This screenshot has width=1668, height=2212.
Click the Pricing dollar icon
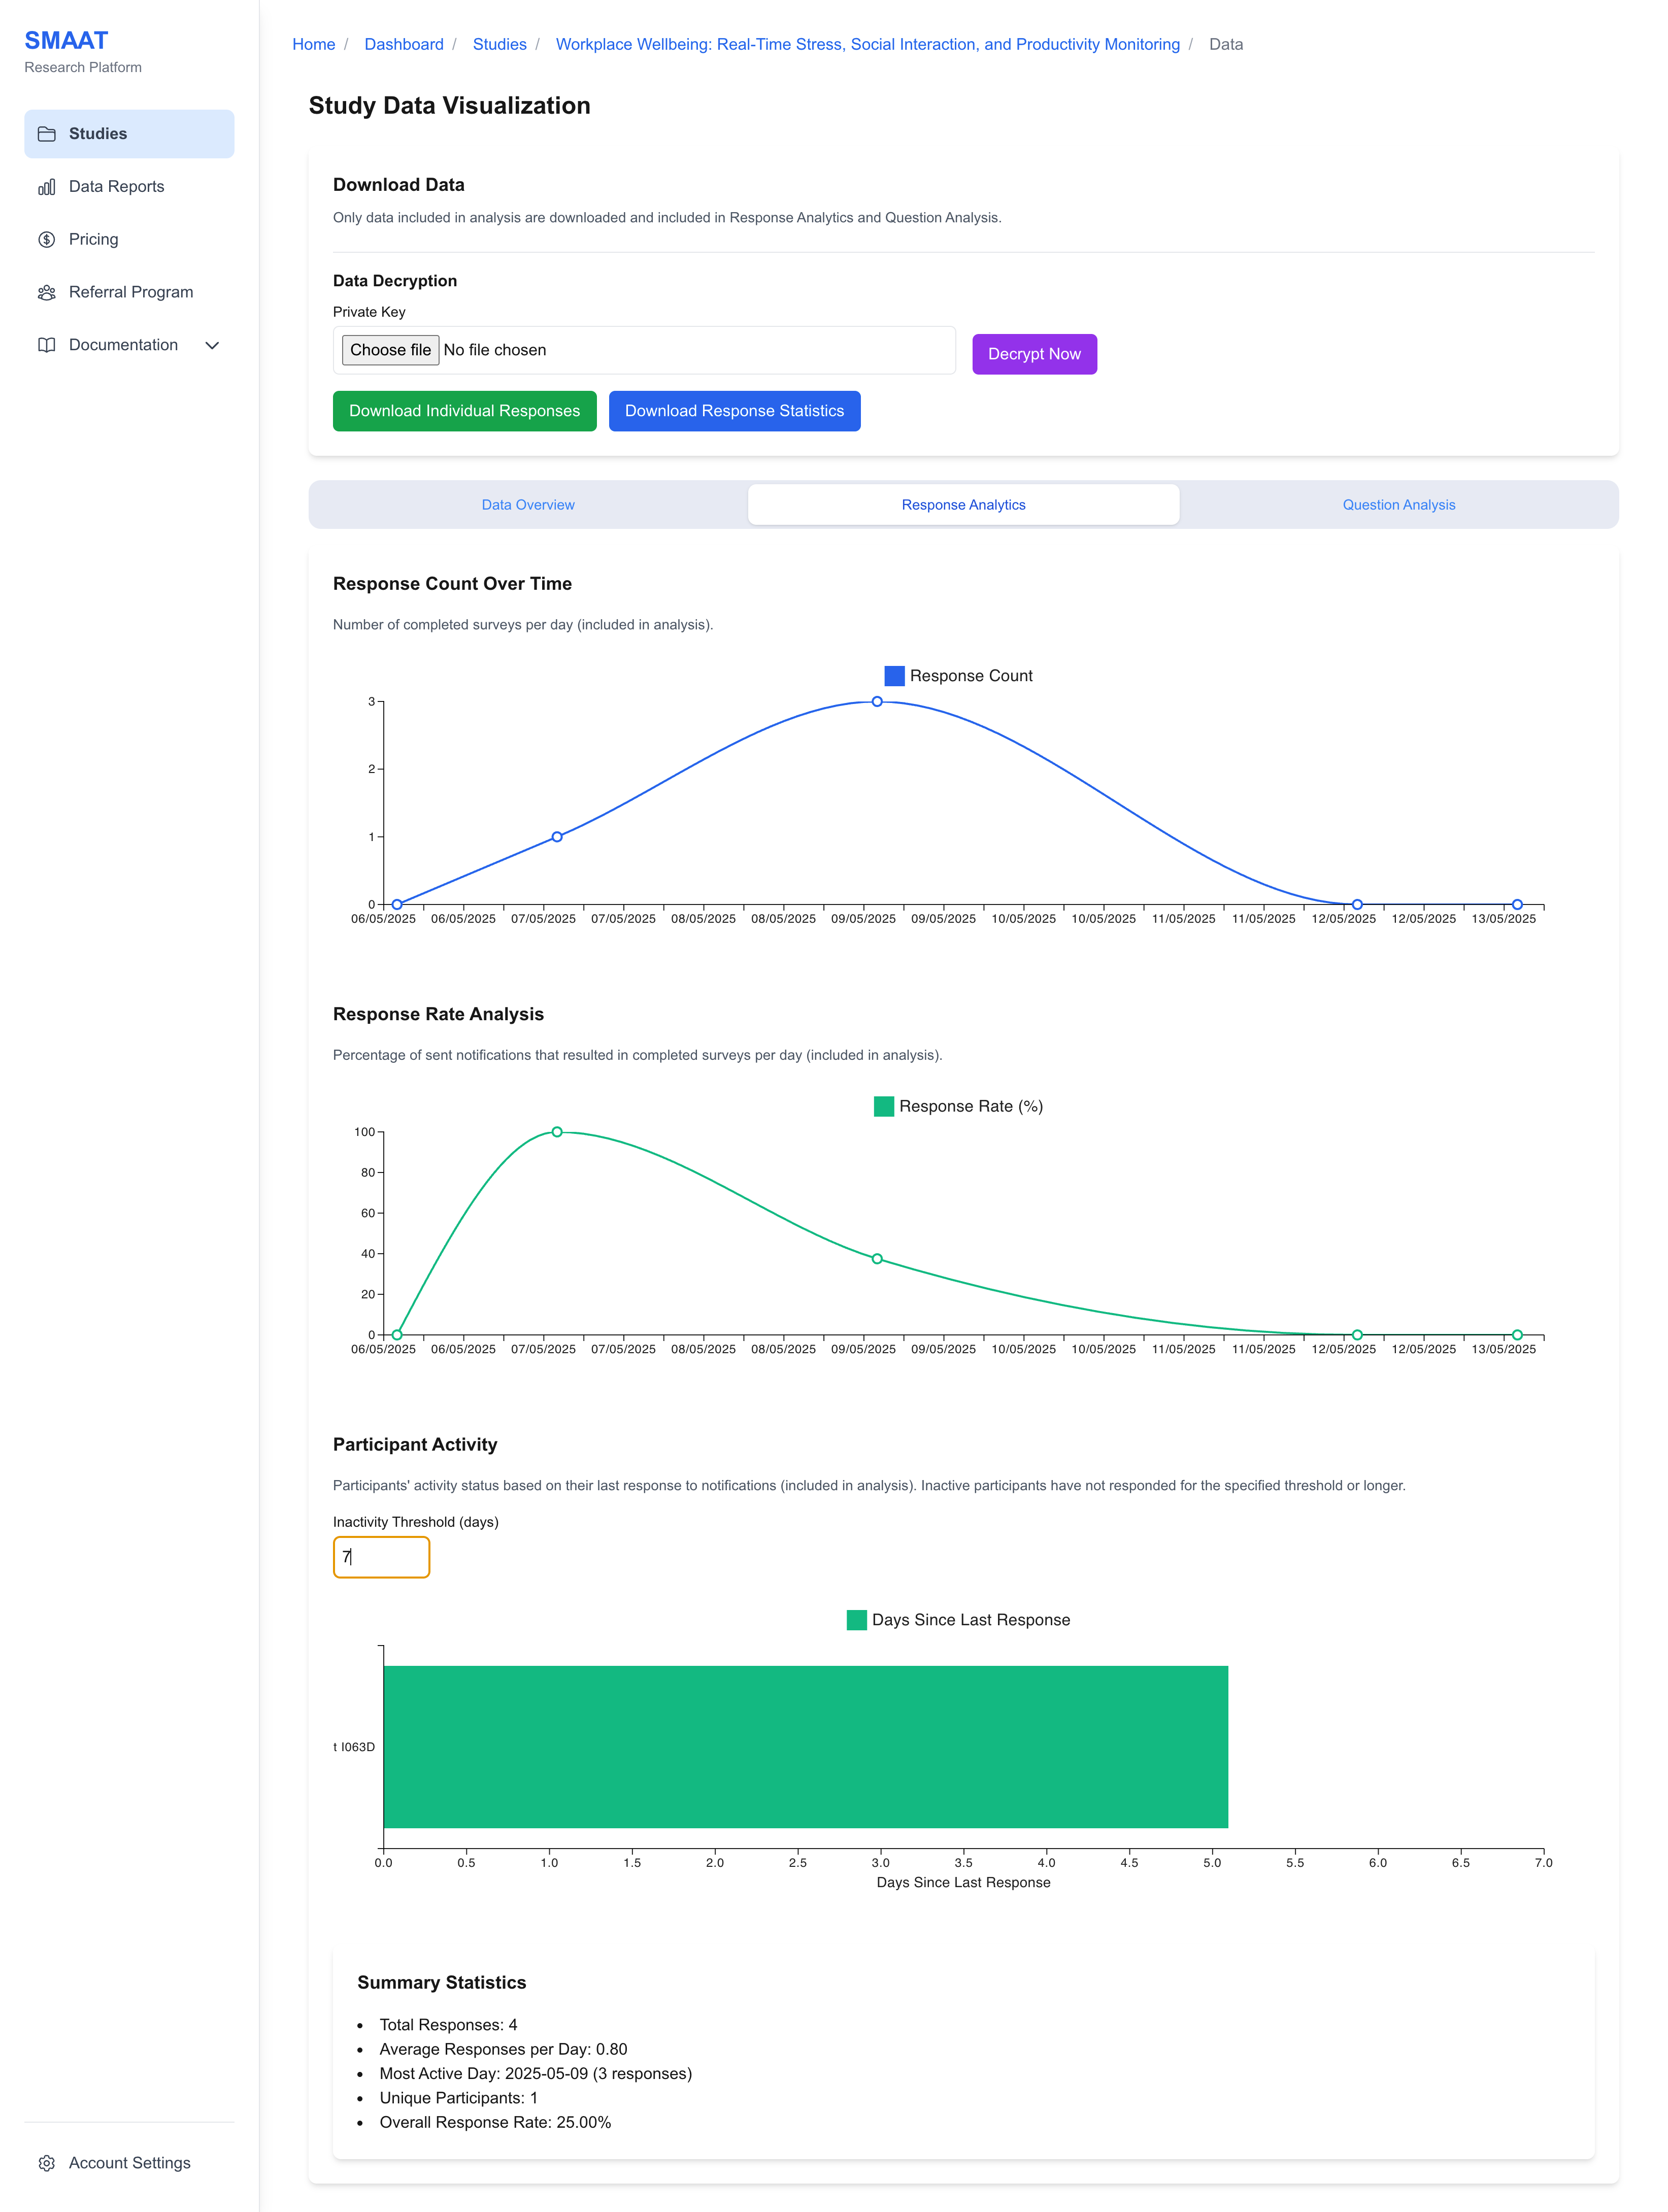47,239
